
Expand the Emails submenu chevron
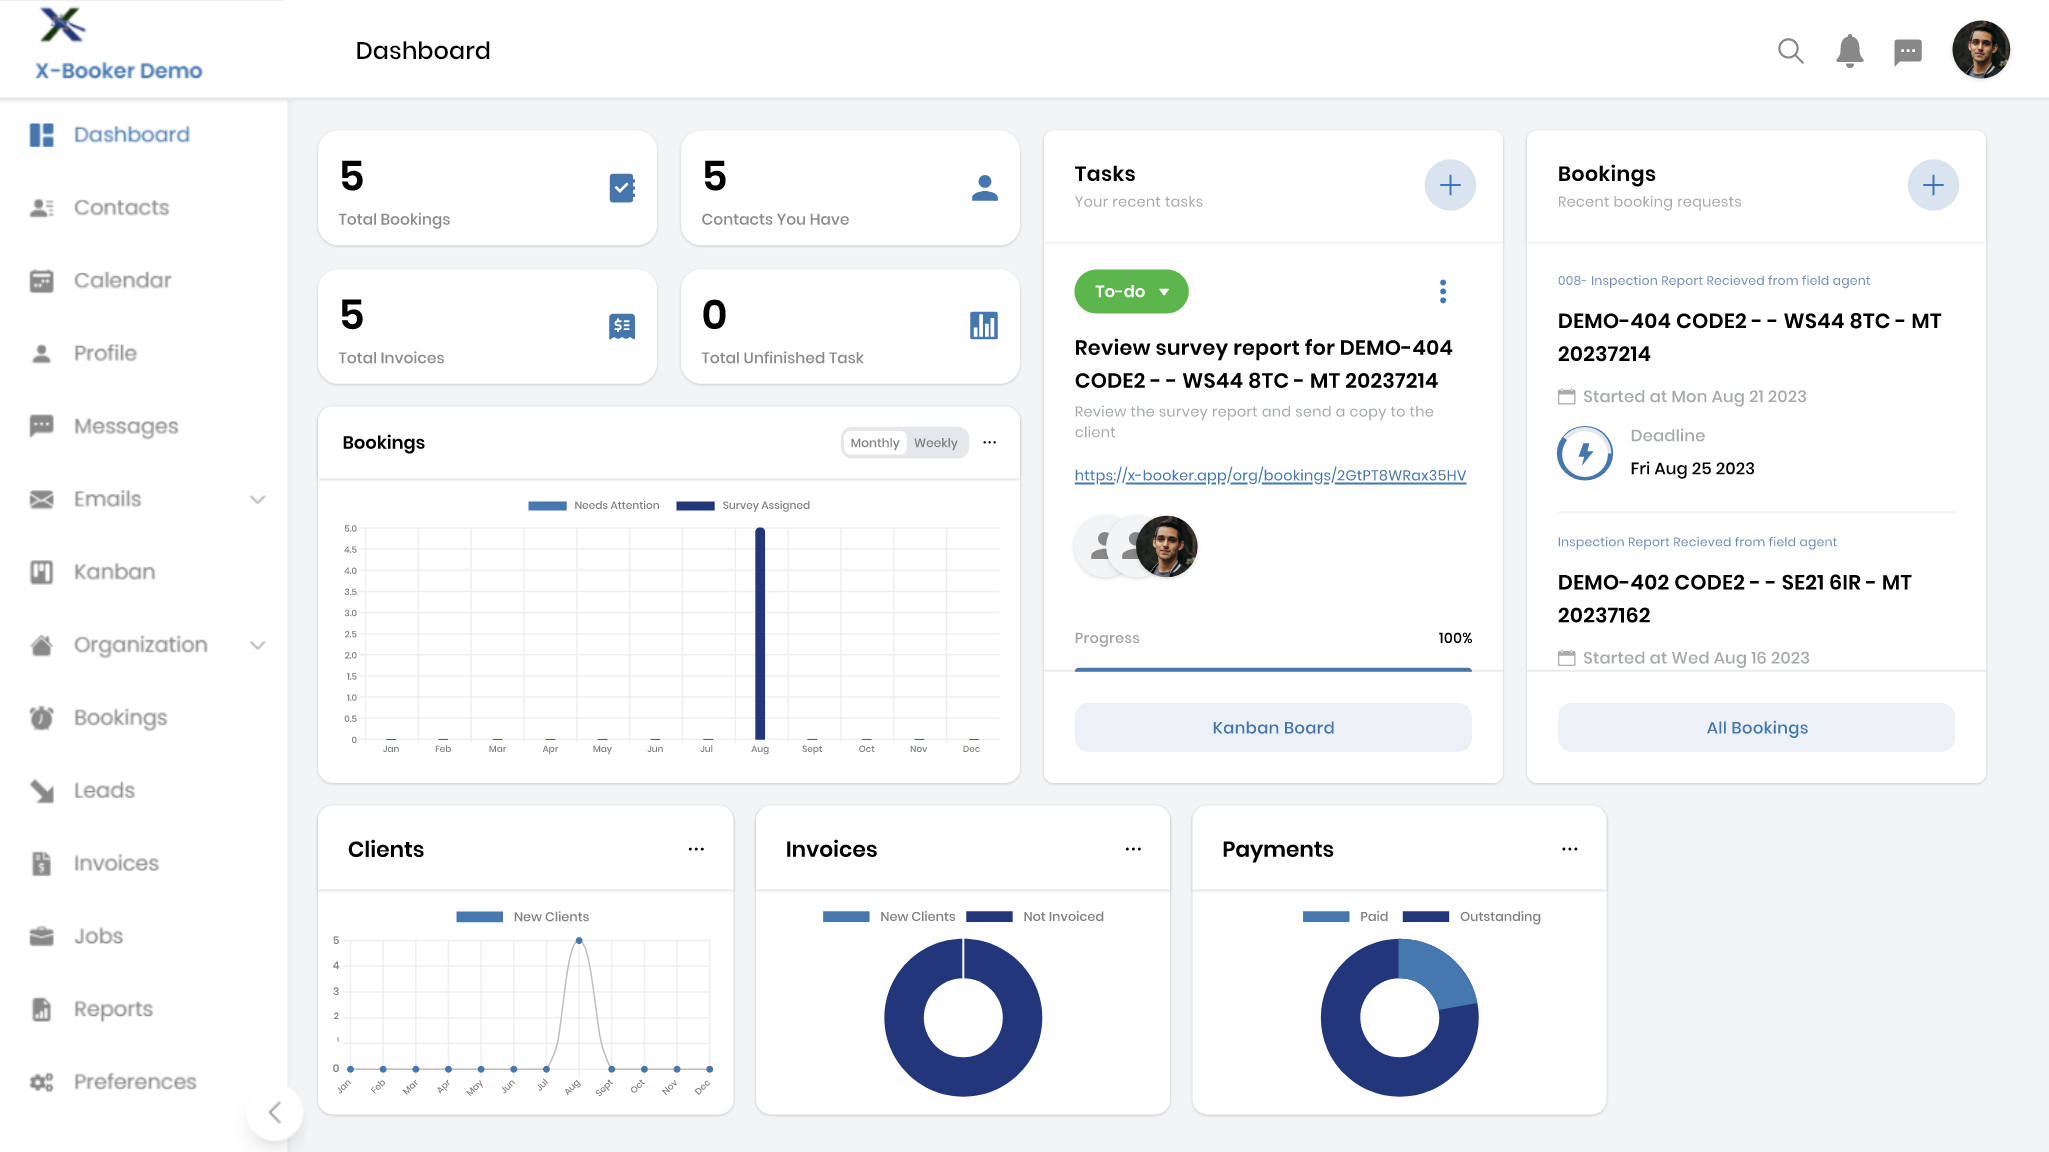pos(257,499)
